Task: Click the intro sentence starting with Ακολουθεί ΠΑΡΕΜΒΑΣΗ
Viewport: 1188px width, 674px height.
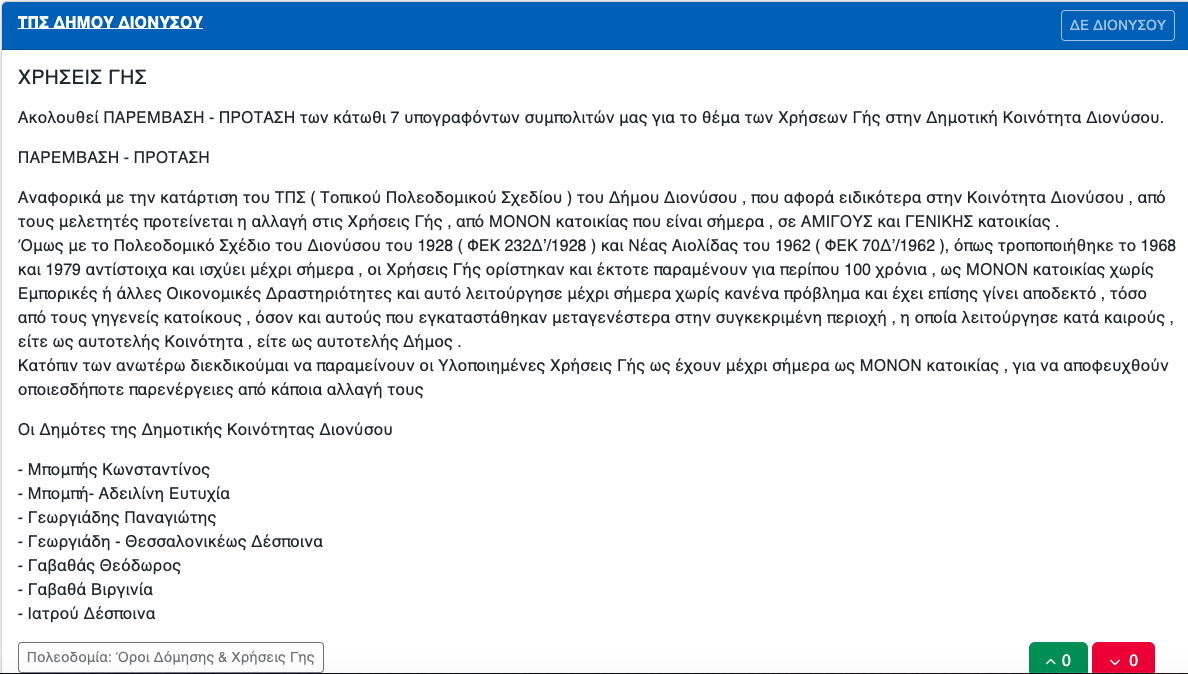Action: pyautogui.click(x=591, y=117)
